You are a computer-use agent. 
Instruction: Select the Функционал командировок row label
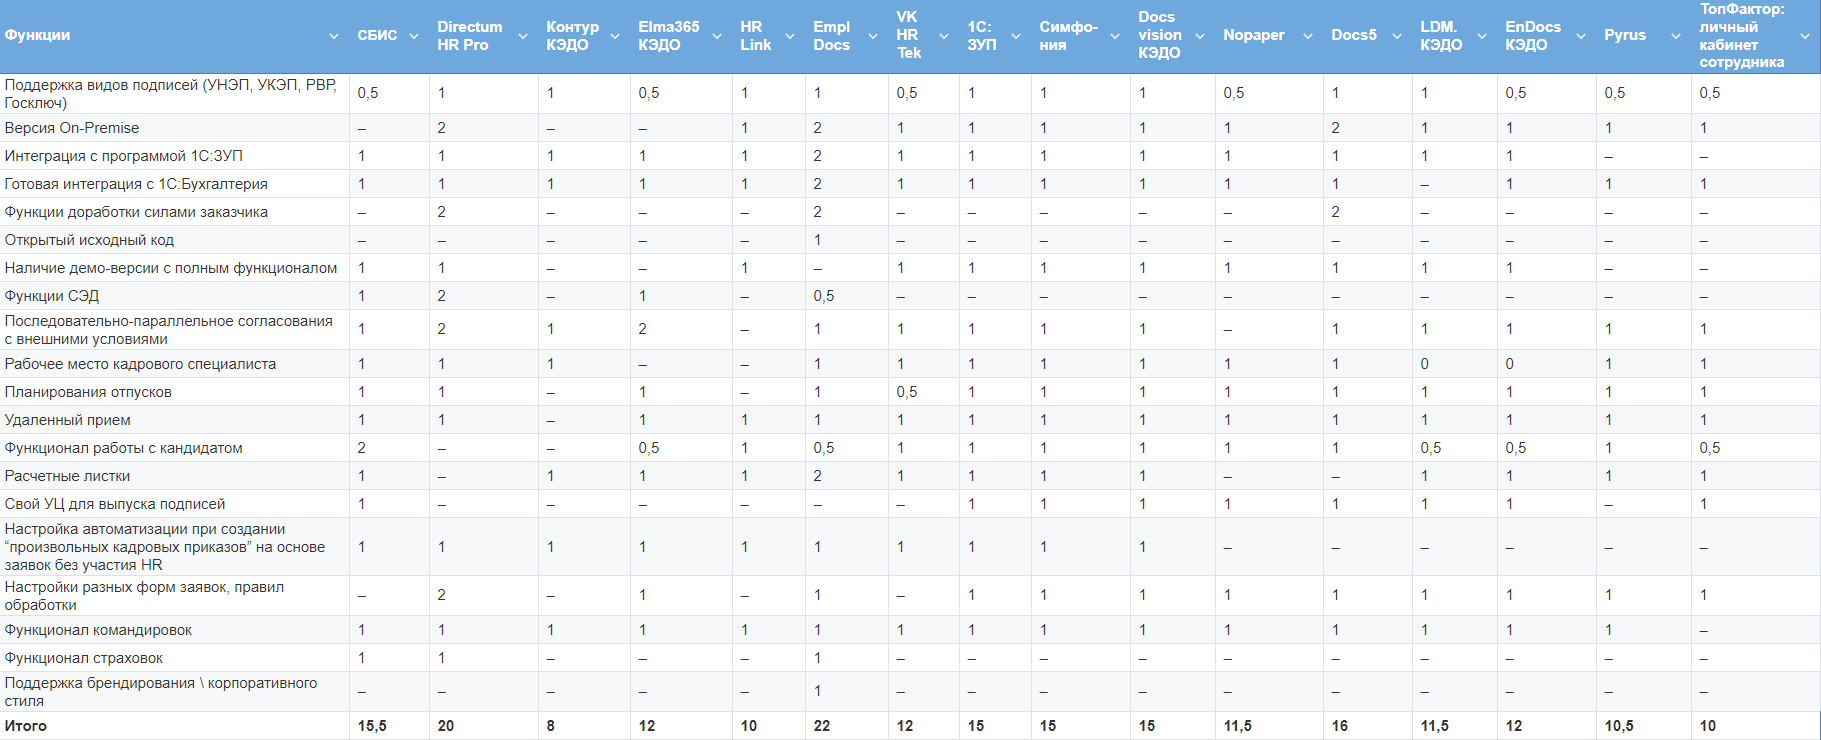(98, 630)
